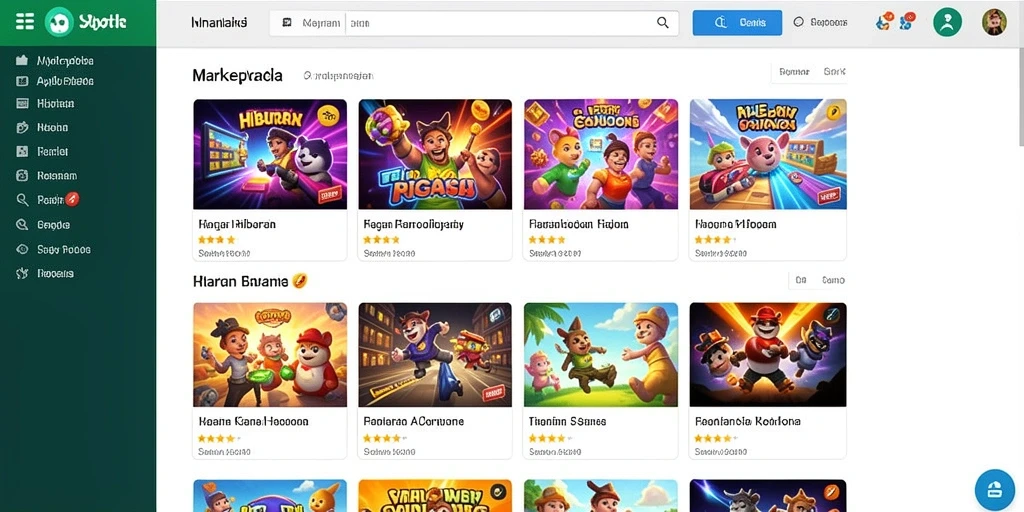
Task: Open the Mejnam dropdown in search bar
Action: 312,23
